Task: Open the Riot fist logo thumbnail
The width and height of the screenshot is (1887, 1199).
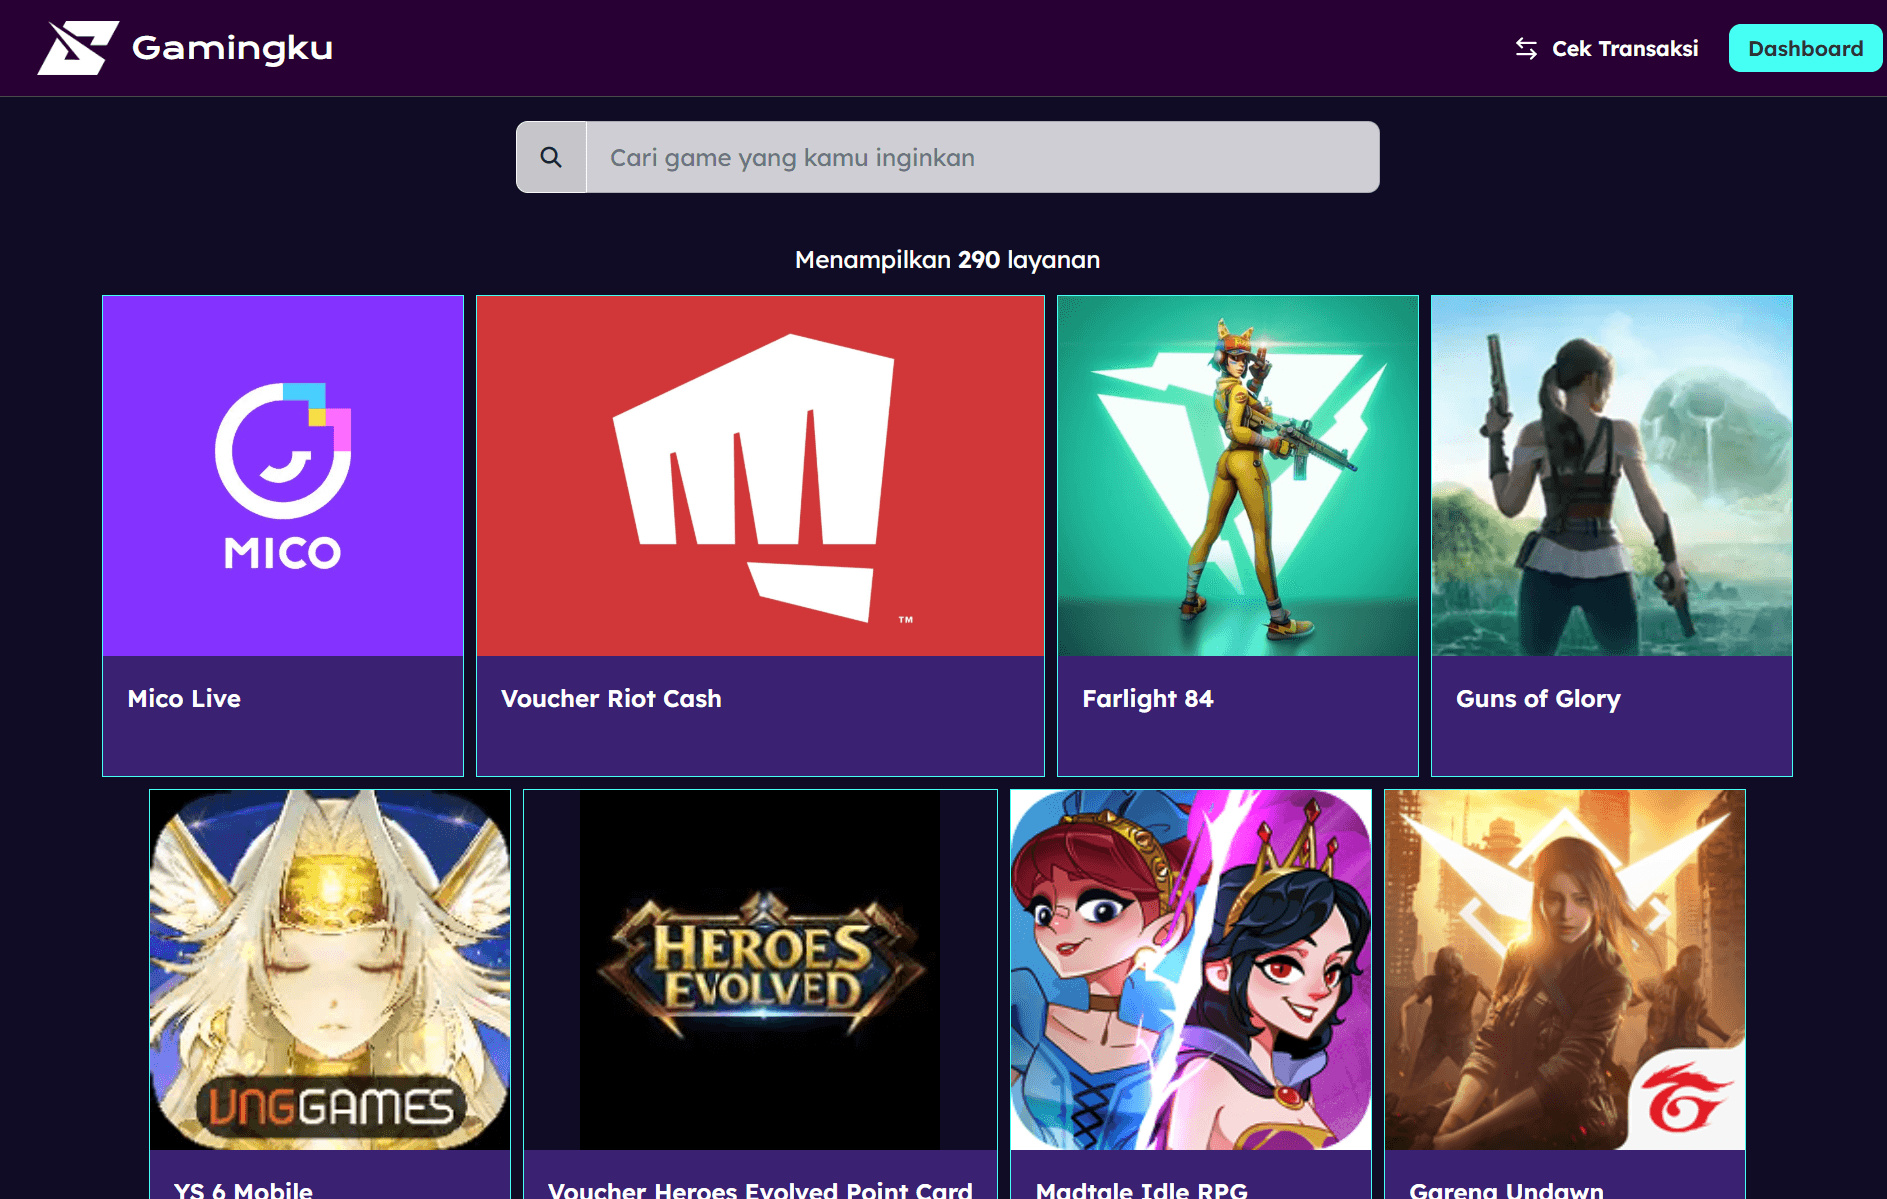Action: point(760,476)
